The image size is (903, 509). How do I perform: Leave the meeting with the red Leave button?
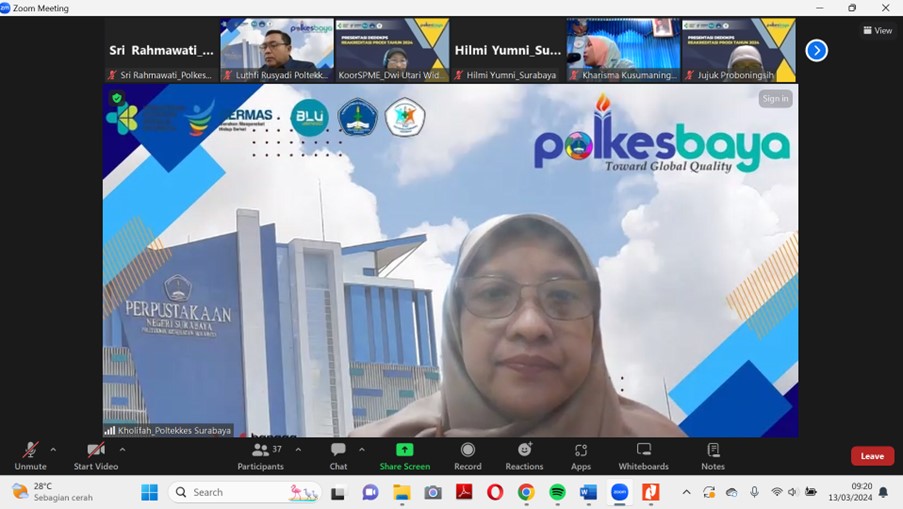coord(872,456)
